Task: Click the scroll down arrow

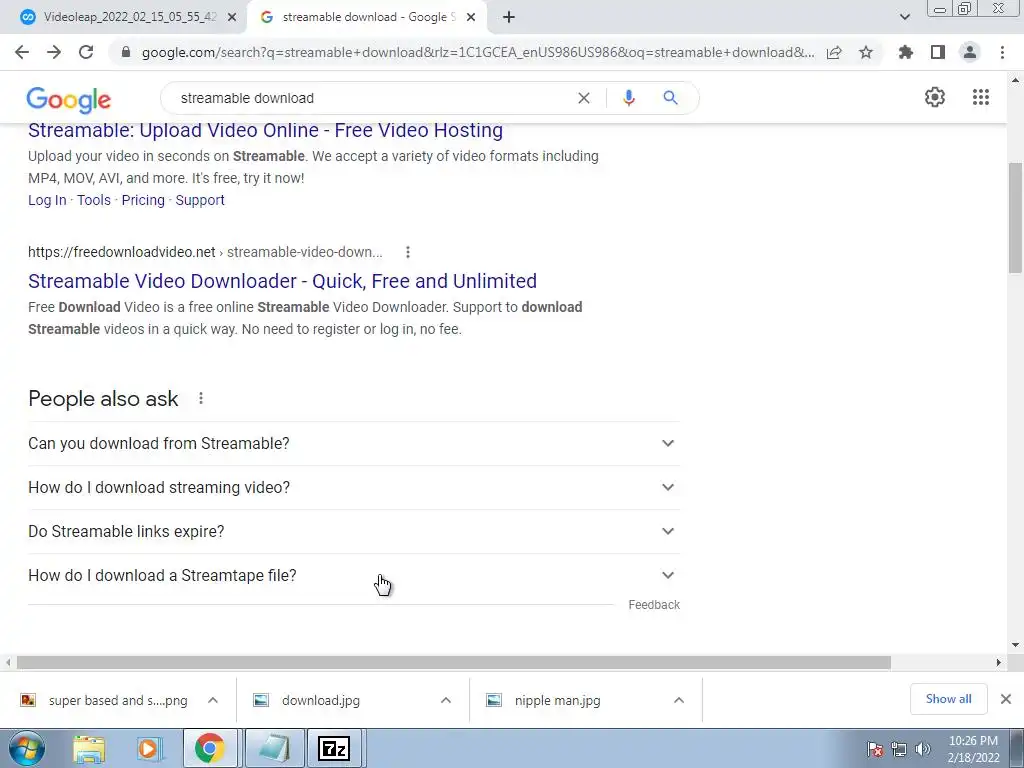Action: tap(1015, 645)
